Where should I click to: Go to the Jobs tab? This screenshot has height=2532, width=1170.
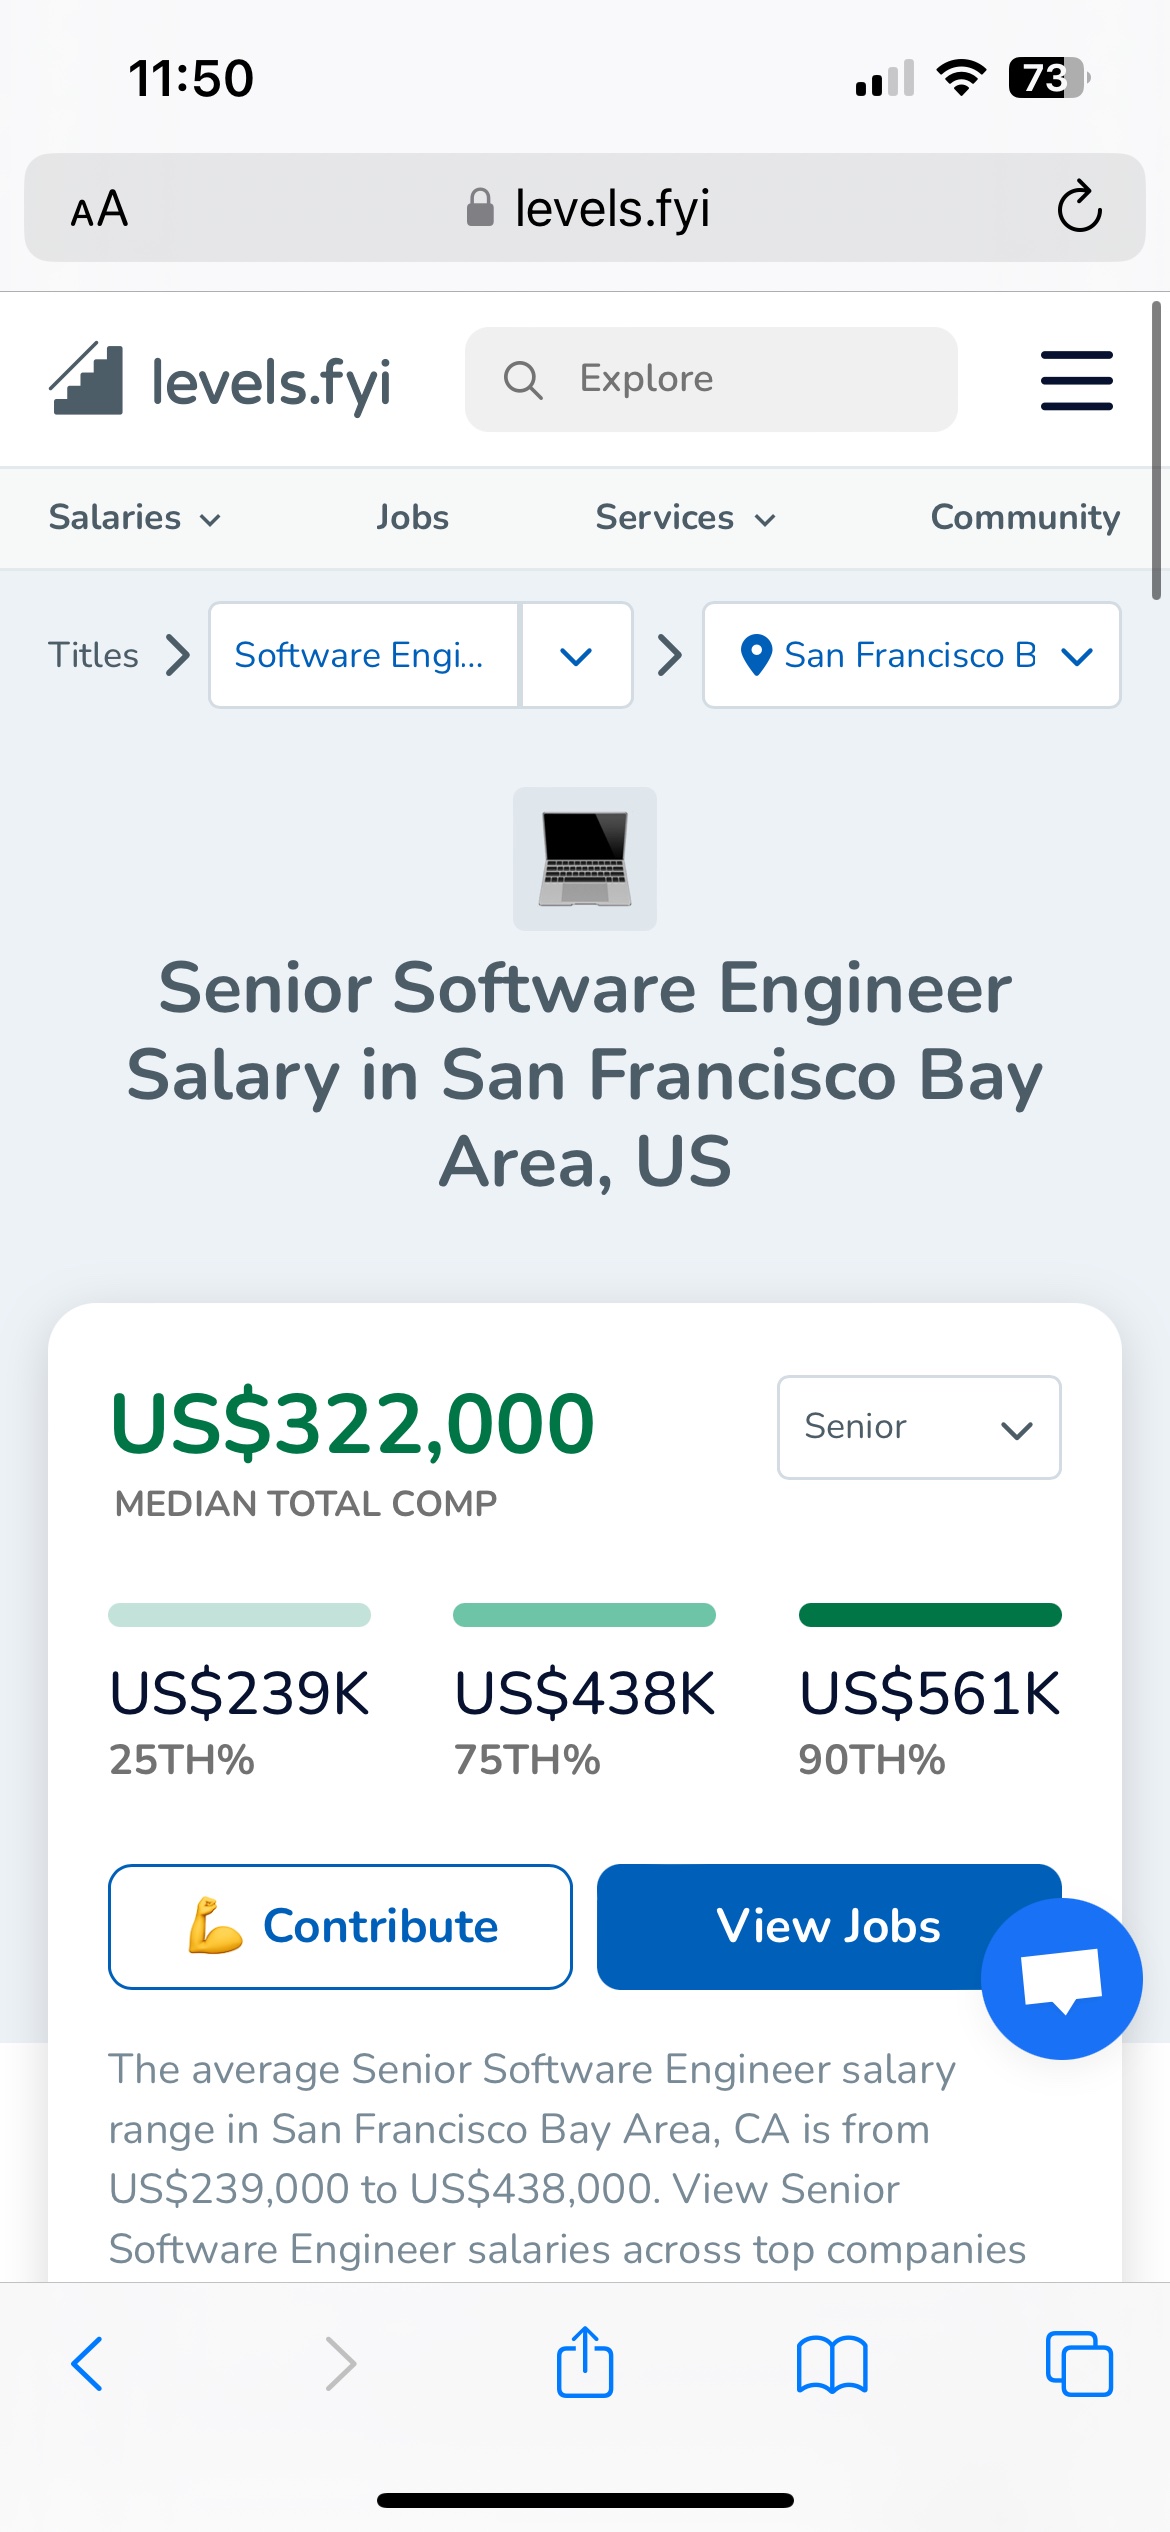click(x=412, y=518)
